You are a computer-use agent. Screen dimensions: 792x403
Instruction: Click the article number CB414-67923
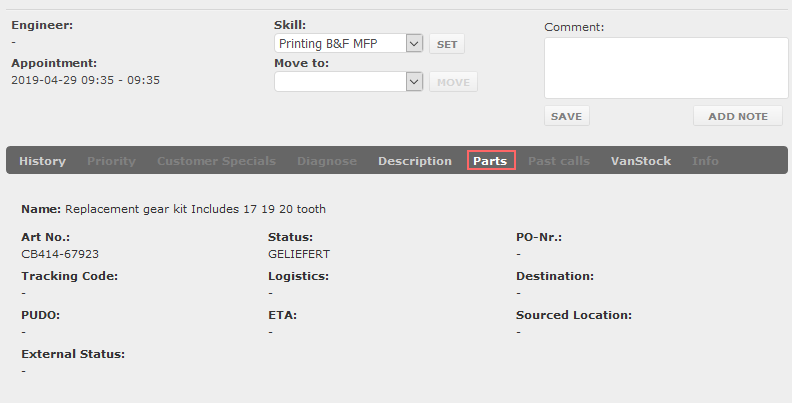[60, 254]
